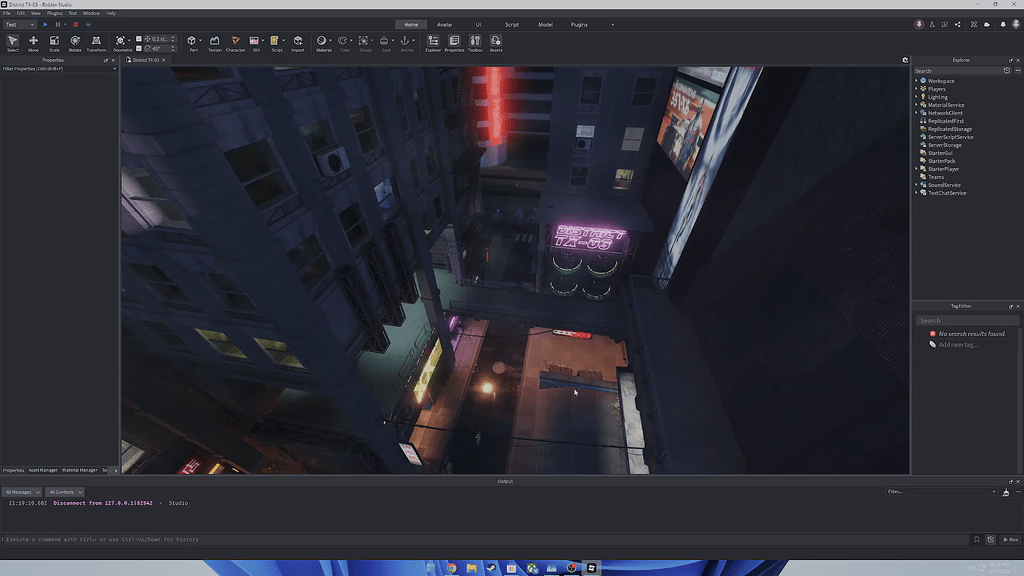Insert a new Part
Screen dimensions: 1024x576
[x=191, y=41]
